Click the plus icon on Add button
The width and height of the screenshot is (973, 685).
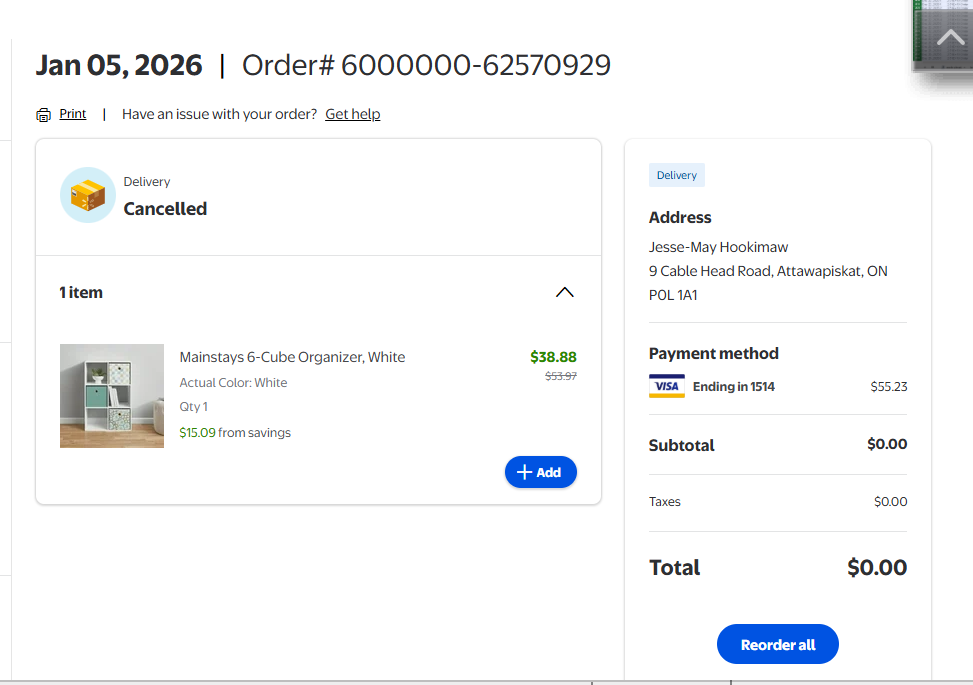[x=524, y=472]
